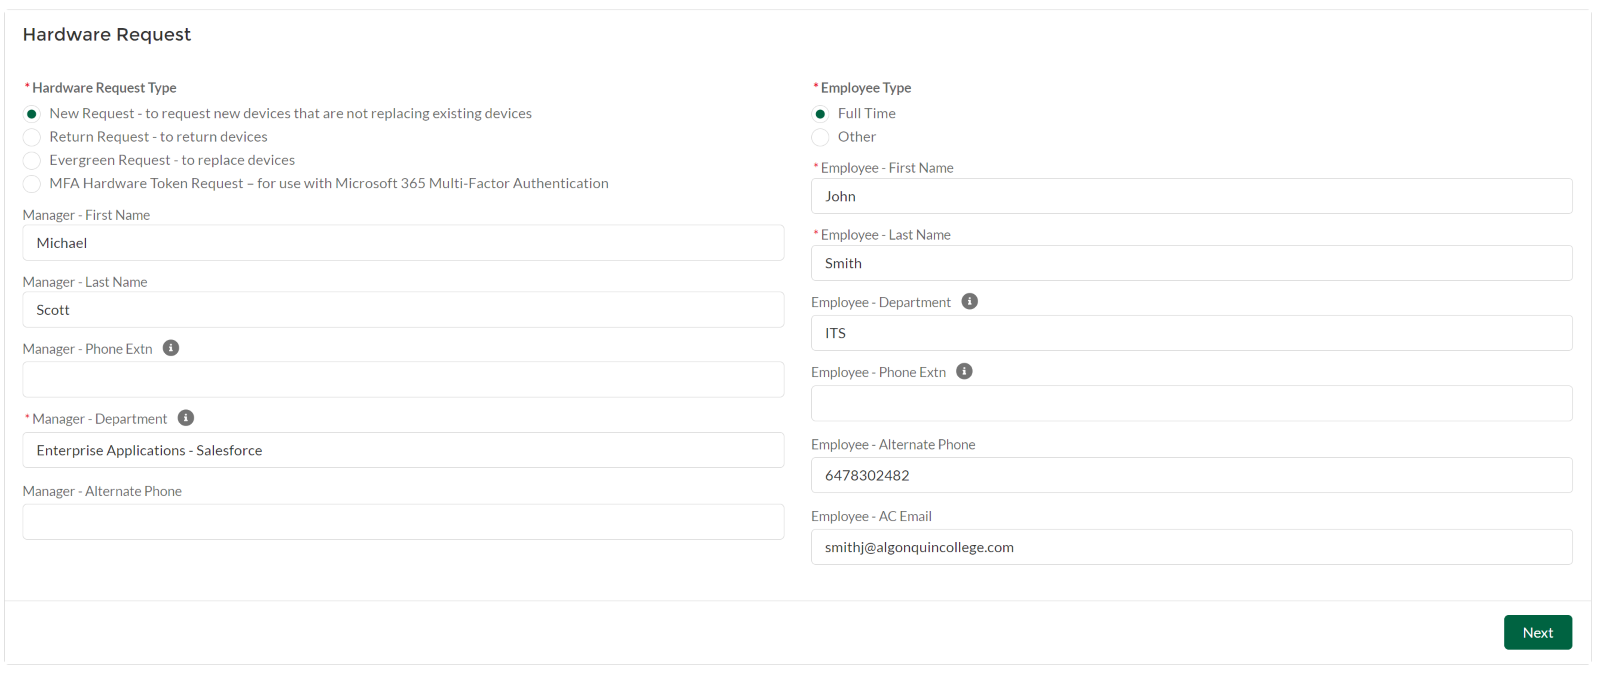This screenshot has width=1600, height=673.
Task: Click info icon beside Employee - Department
Action: [969, 301]
